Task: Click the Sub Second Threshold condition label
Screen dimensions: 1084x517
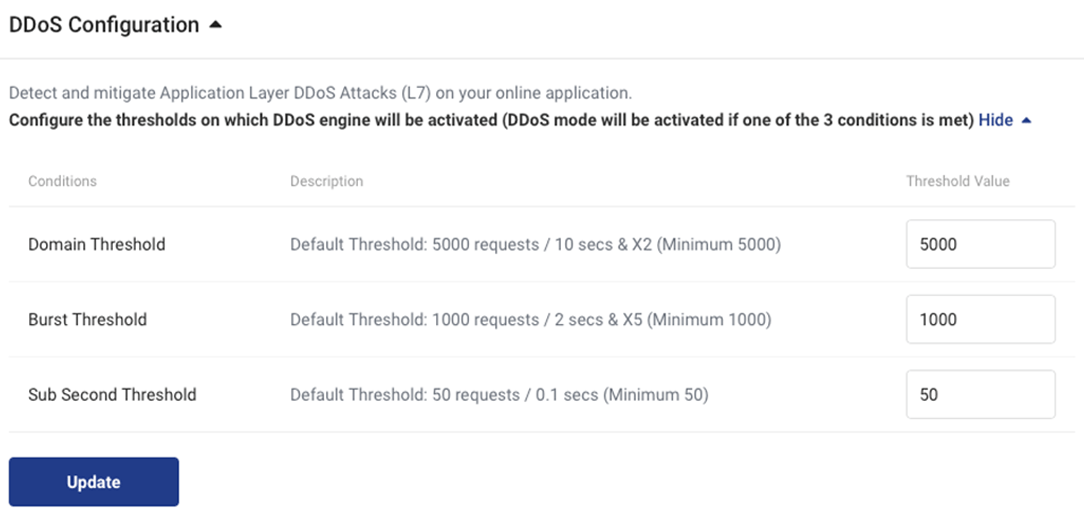Action: [x=112, y=395]
